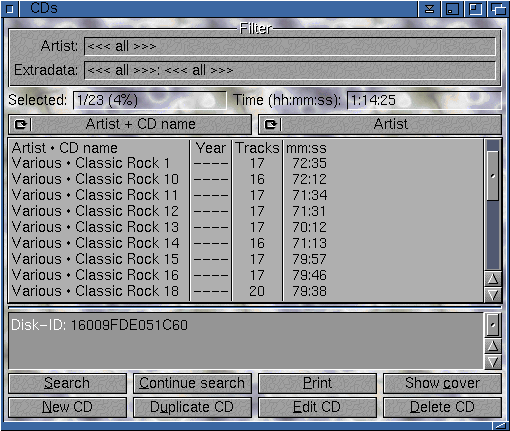510x431 pixels.
Task: Click Continue search button
Action: click(x=192, y=383)
